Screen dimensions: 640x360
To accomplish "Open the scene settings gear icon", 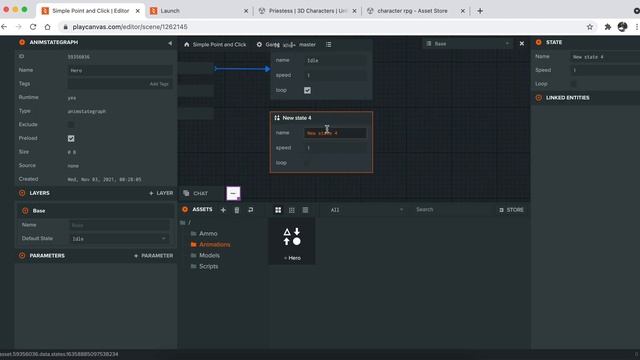I will point(259,44).
